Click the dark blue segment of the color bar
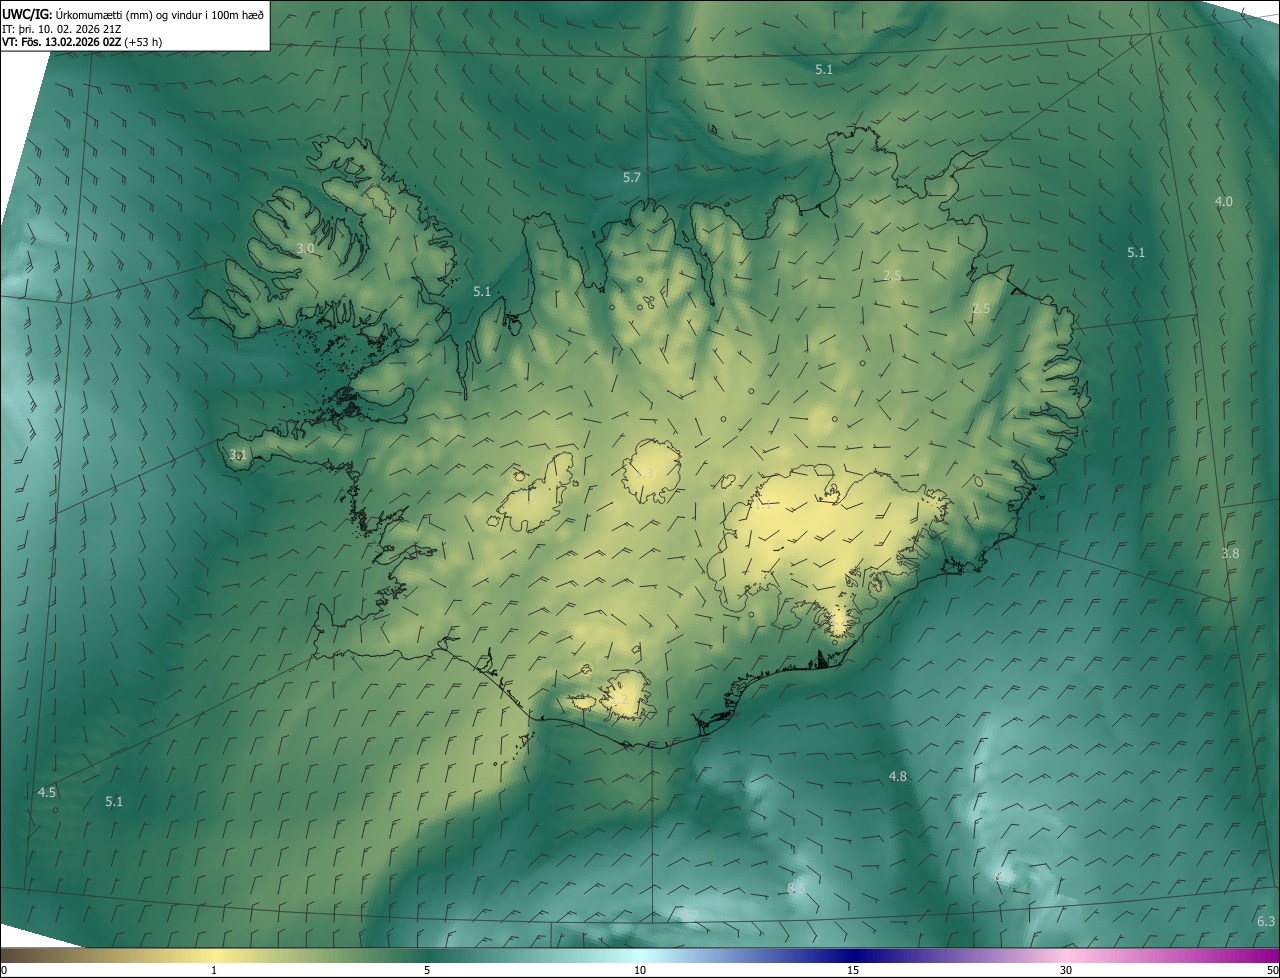The height and width of the screenshot is (978, 1280). (x=850, y=955)
